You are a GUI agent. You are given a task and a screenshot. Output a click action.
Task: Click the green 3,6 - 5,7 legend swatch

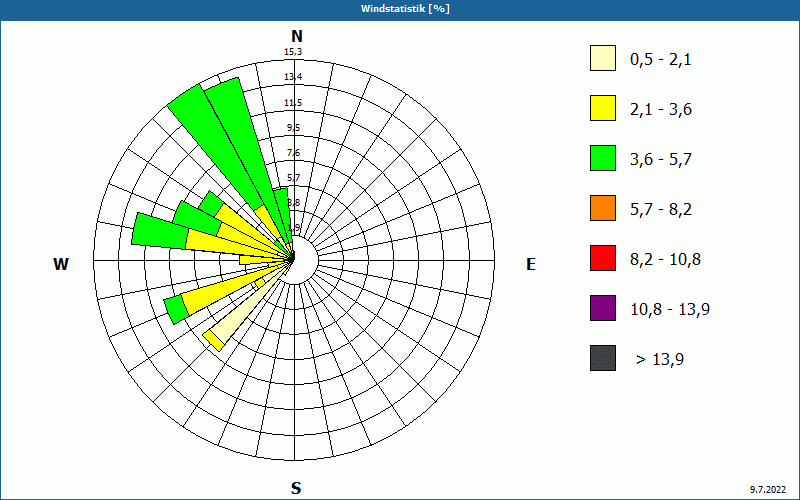click(603, 158)
